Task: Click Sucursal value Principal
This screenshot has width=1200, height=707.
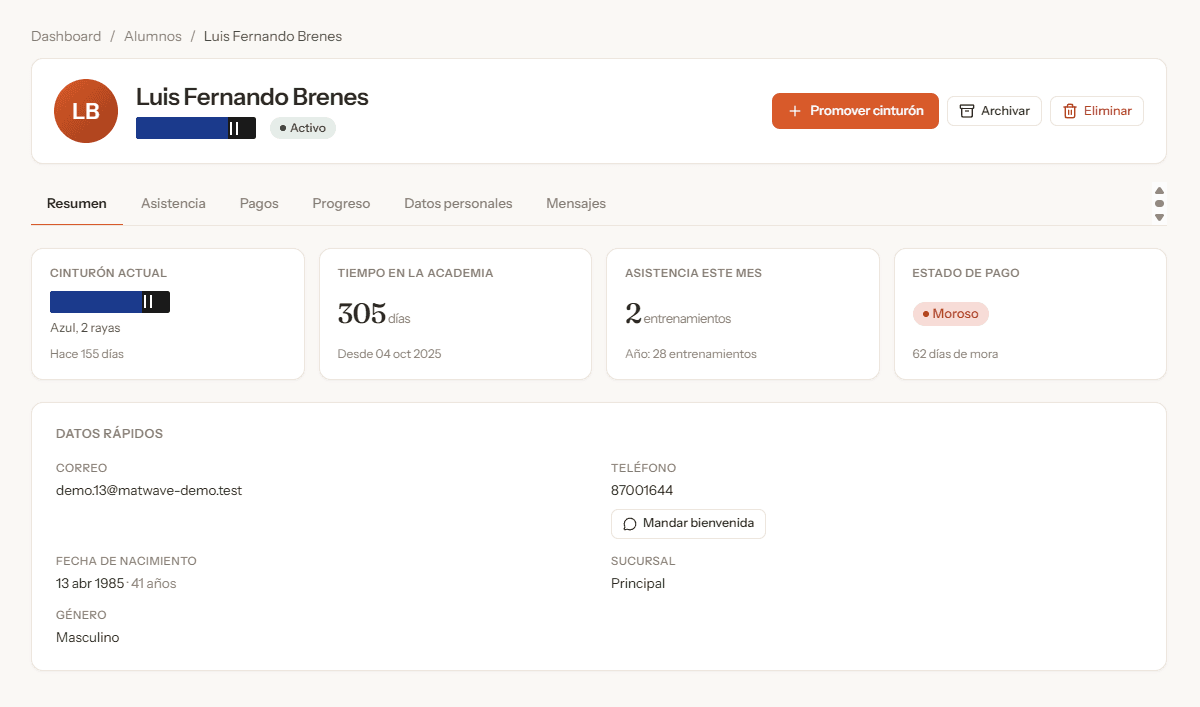Action: coord(638,583)
